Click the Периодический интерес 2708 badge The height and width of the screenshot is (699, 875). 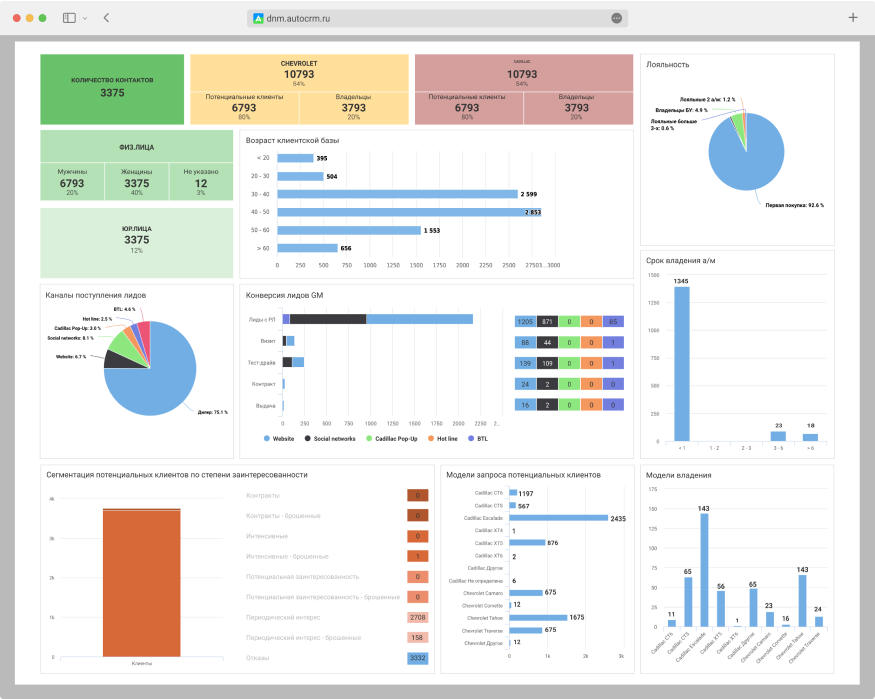pyautogui.click(x=418, y=617)
